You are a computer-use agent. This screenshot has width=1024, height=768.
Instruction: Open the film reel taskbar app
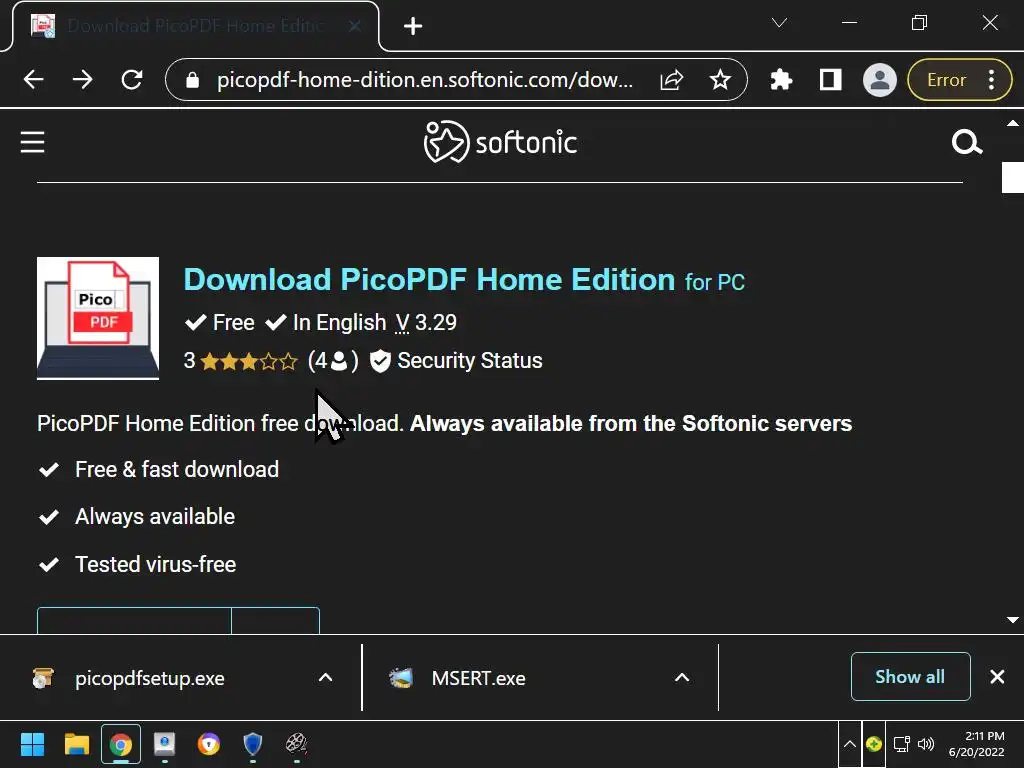[x=296, y=744]
